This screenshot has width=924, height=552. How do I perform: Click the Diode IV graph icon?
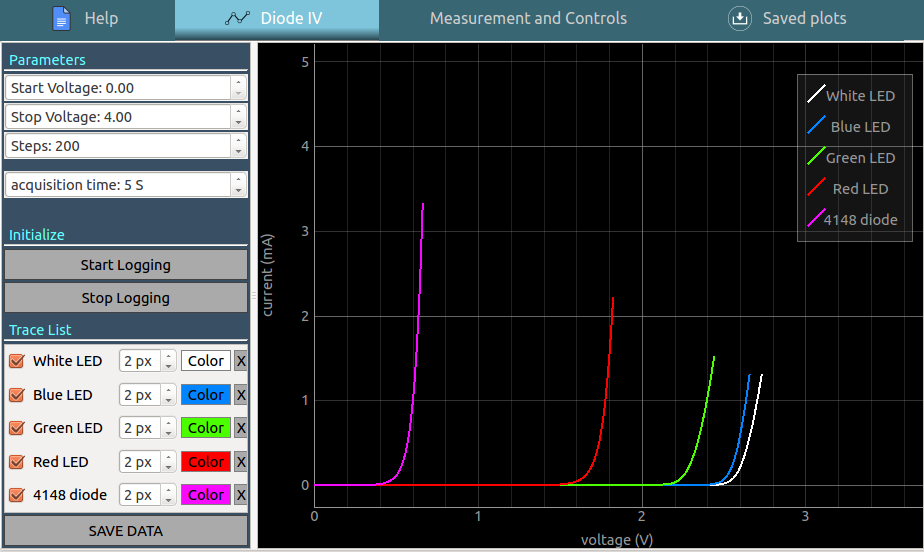[x=237, y=18]
